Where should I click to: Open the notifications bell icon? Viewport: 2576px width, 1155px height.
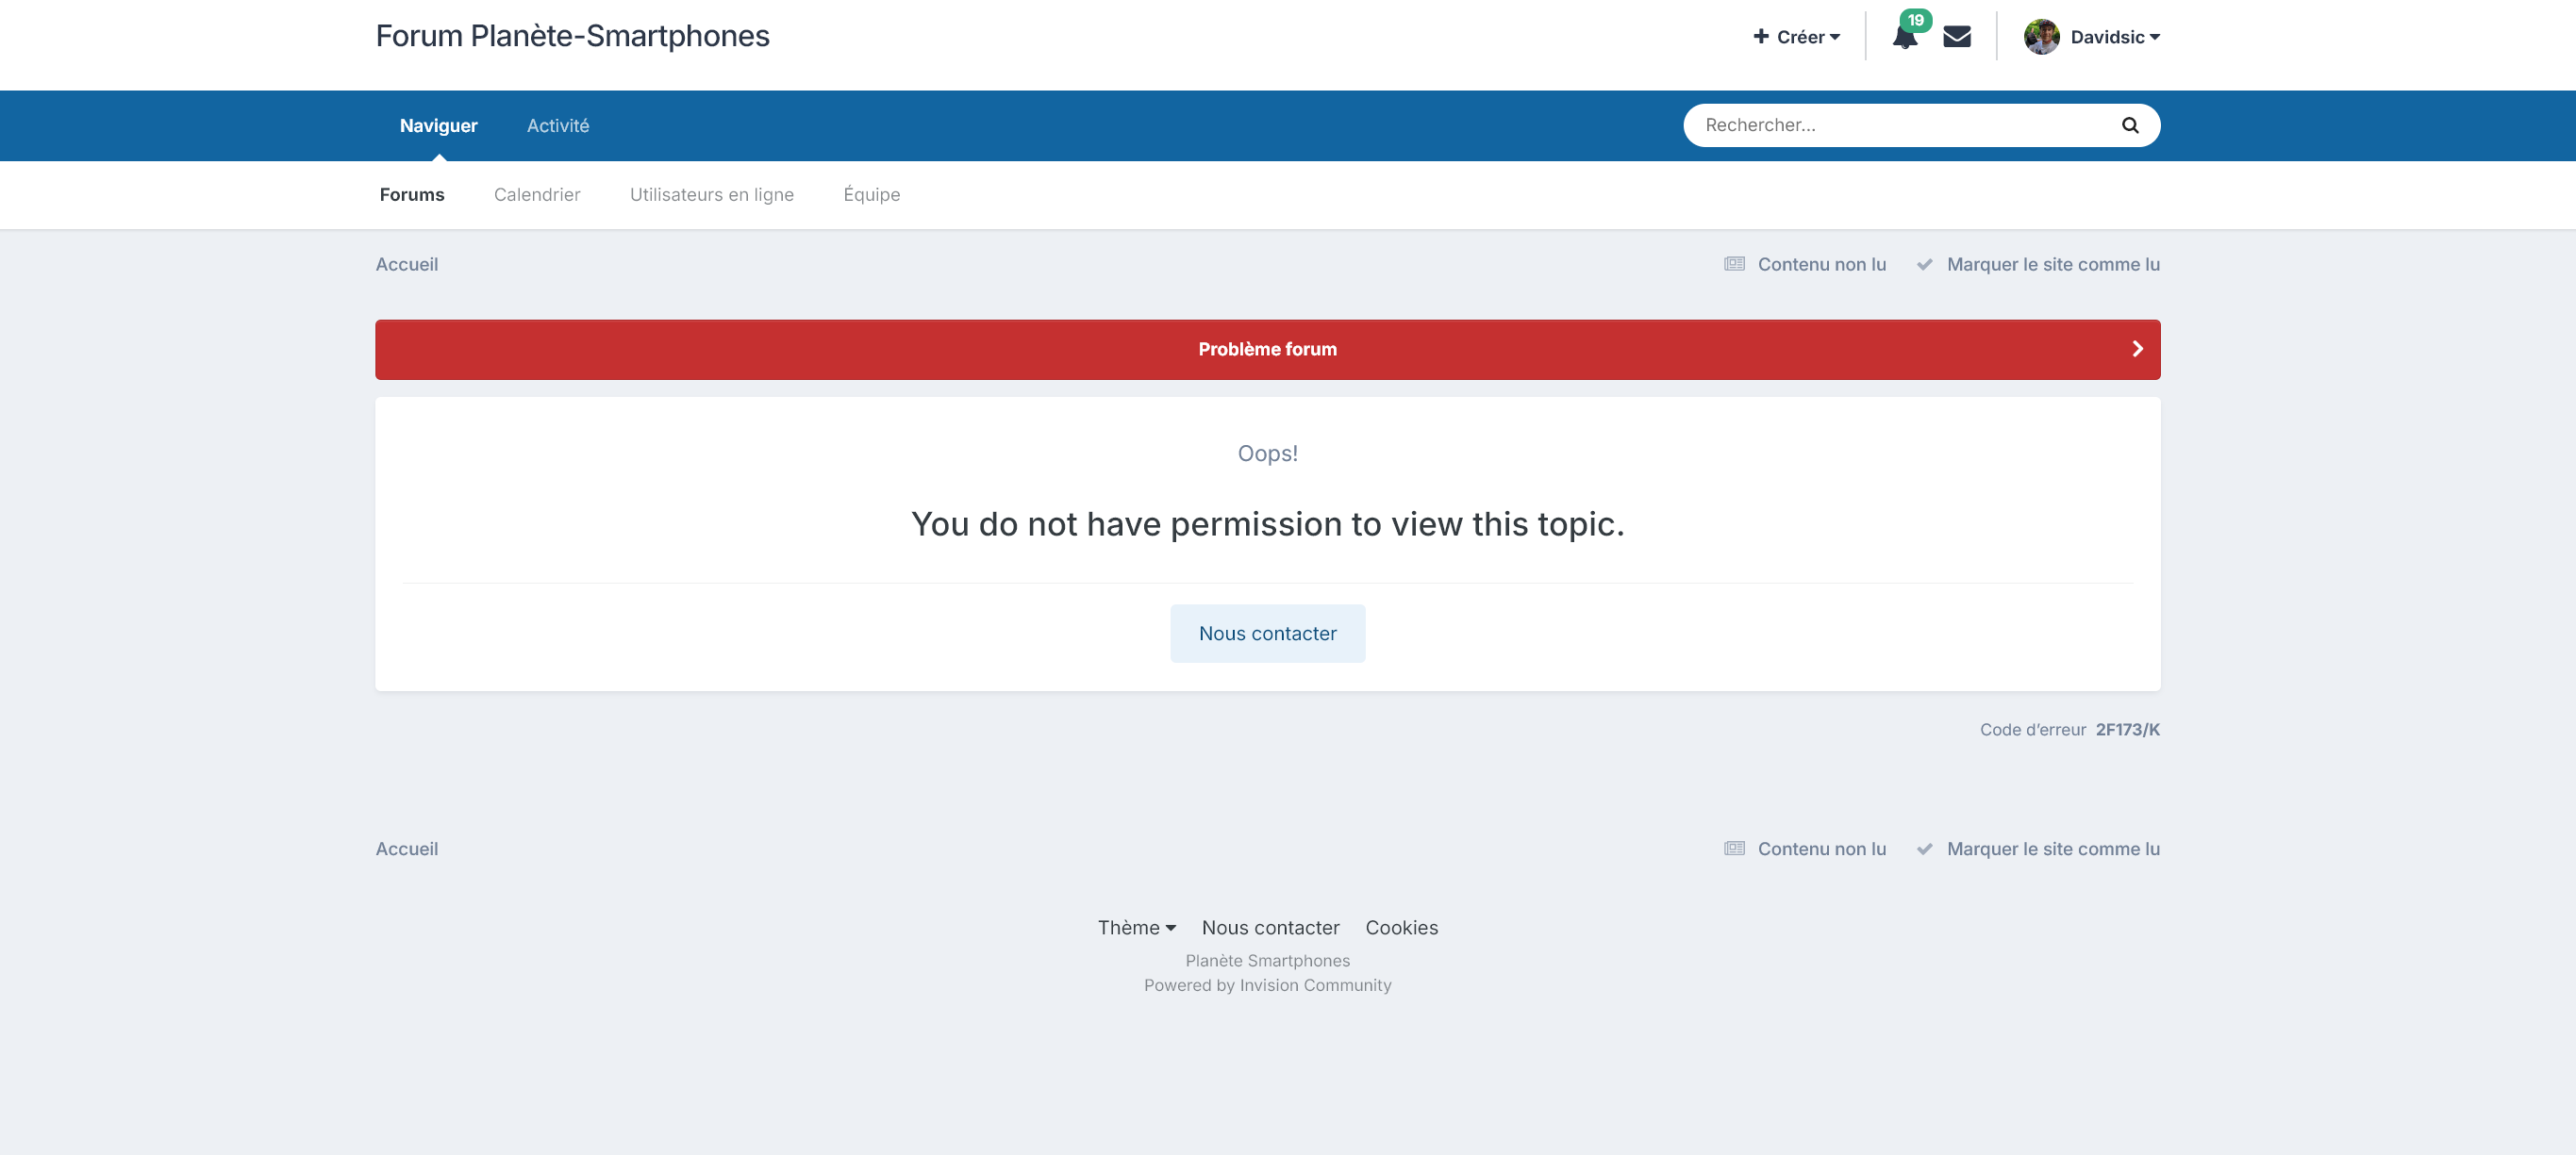coord(1904,38)
